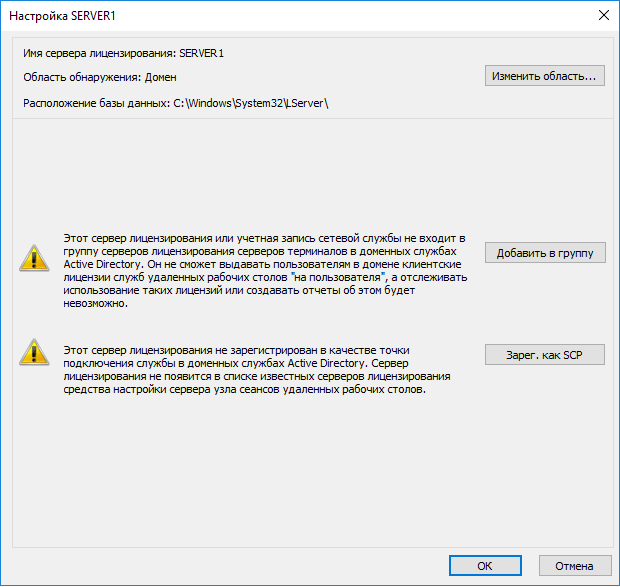Click the "Добавить в группу" button
The image size is (620, 587).
coord(545,253)
